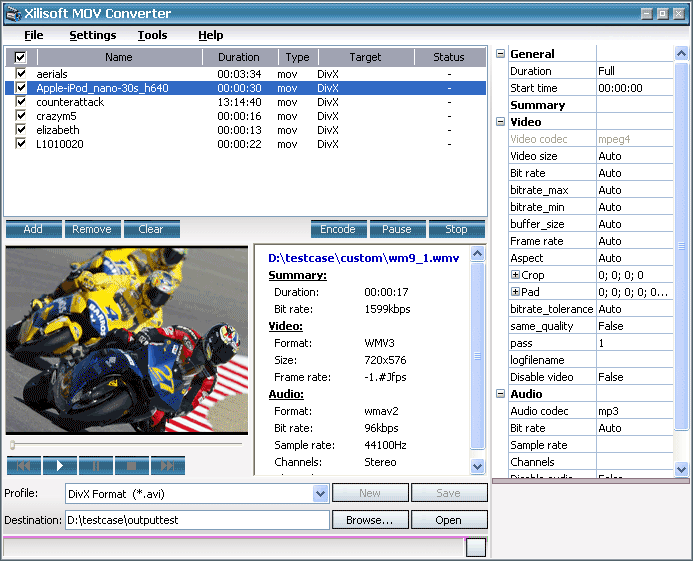Click the Start time 00:00:00 value
The width and height of the screenshot is (693, 561).
pos(635,88)
